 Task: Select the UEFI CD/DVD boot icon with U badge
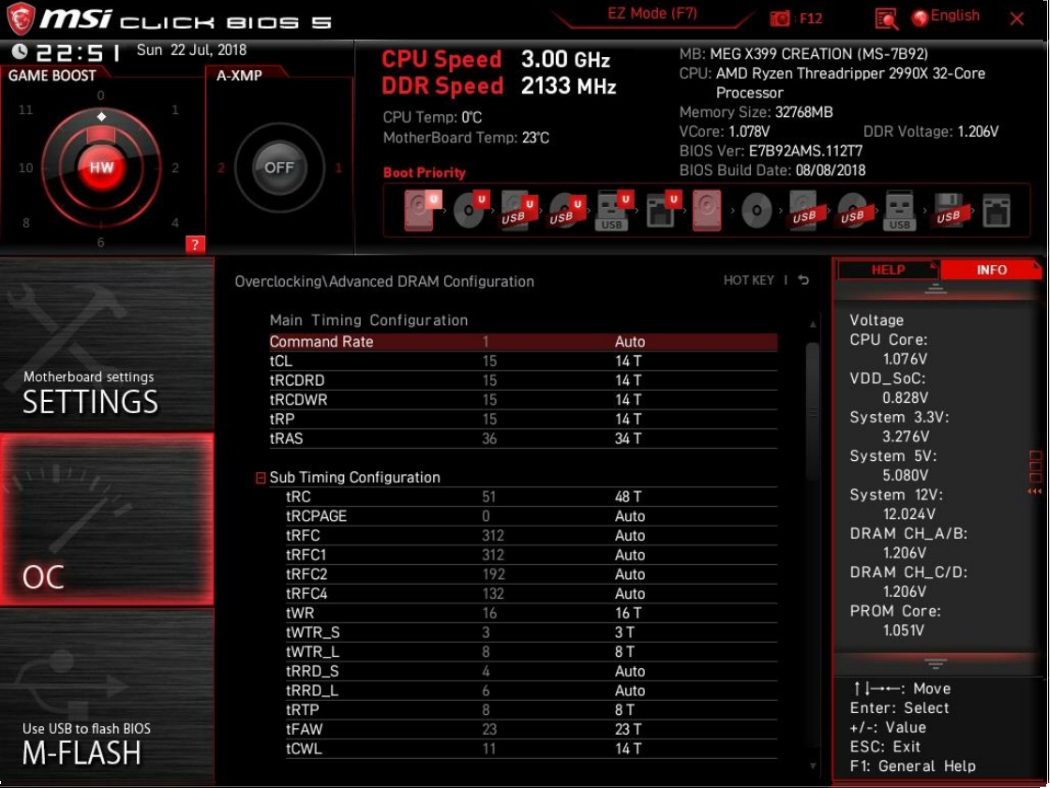pyautogui.click(x=471, y=210)
